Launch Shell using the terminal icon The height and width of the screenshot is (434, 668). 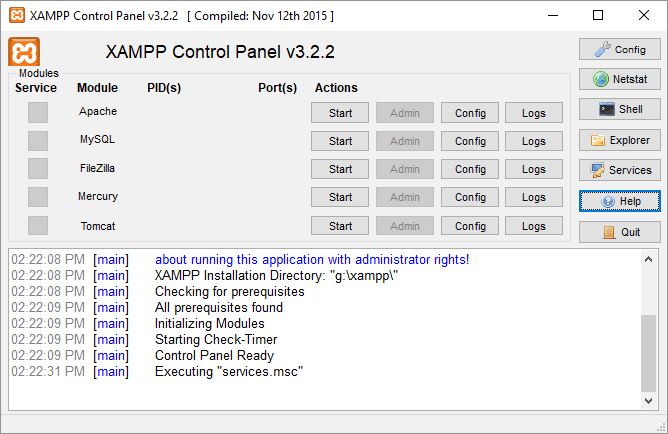pyautogui.click(x=619, y=109)
